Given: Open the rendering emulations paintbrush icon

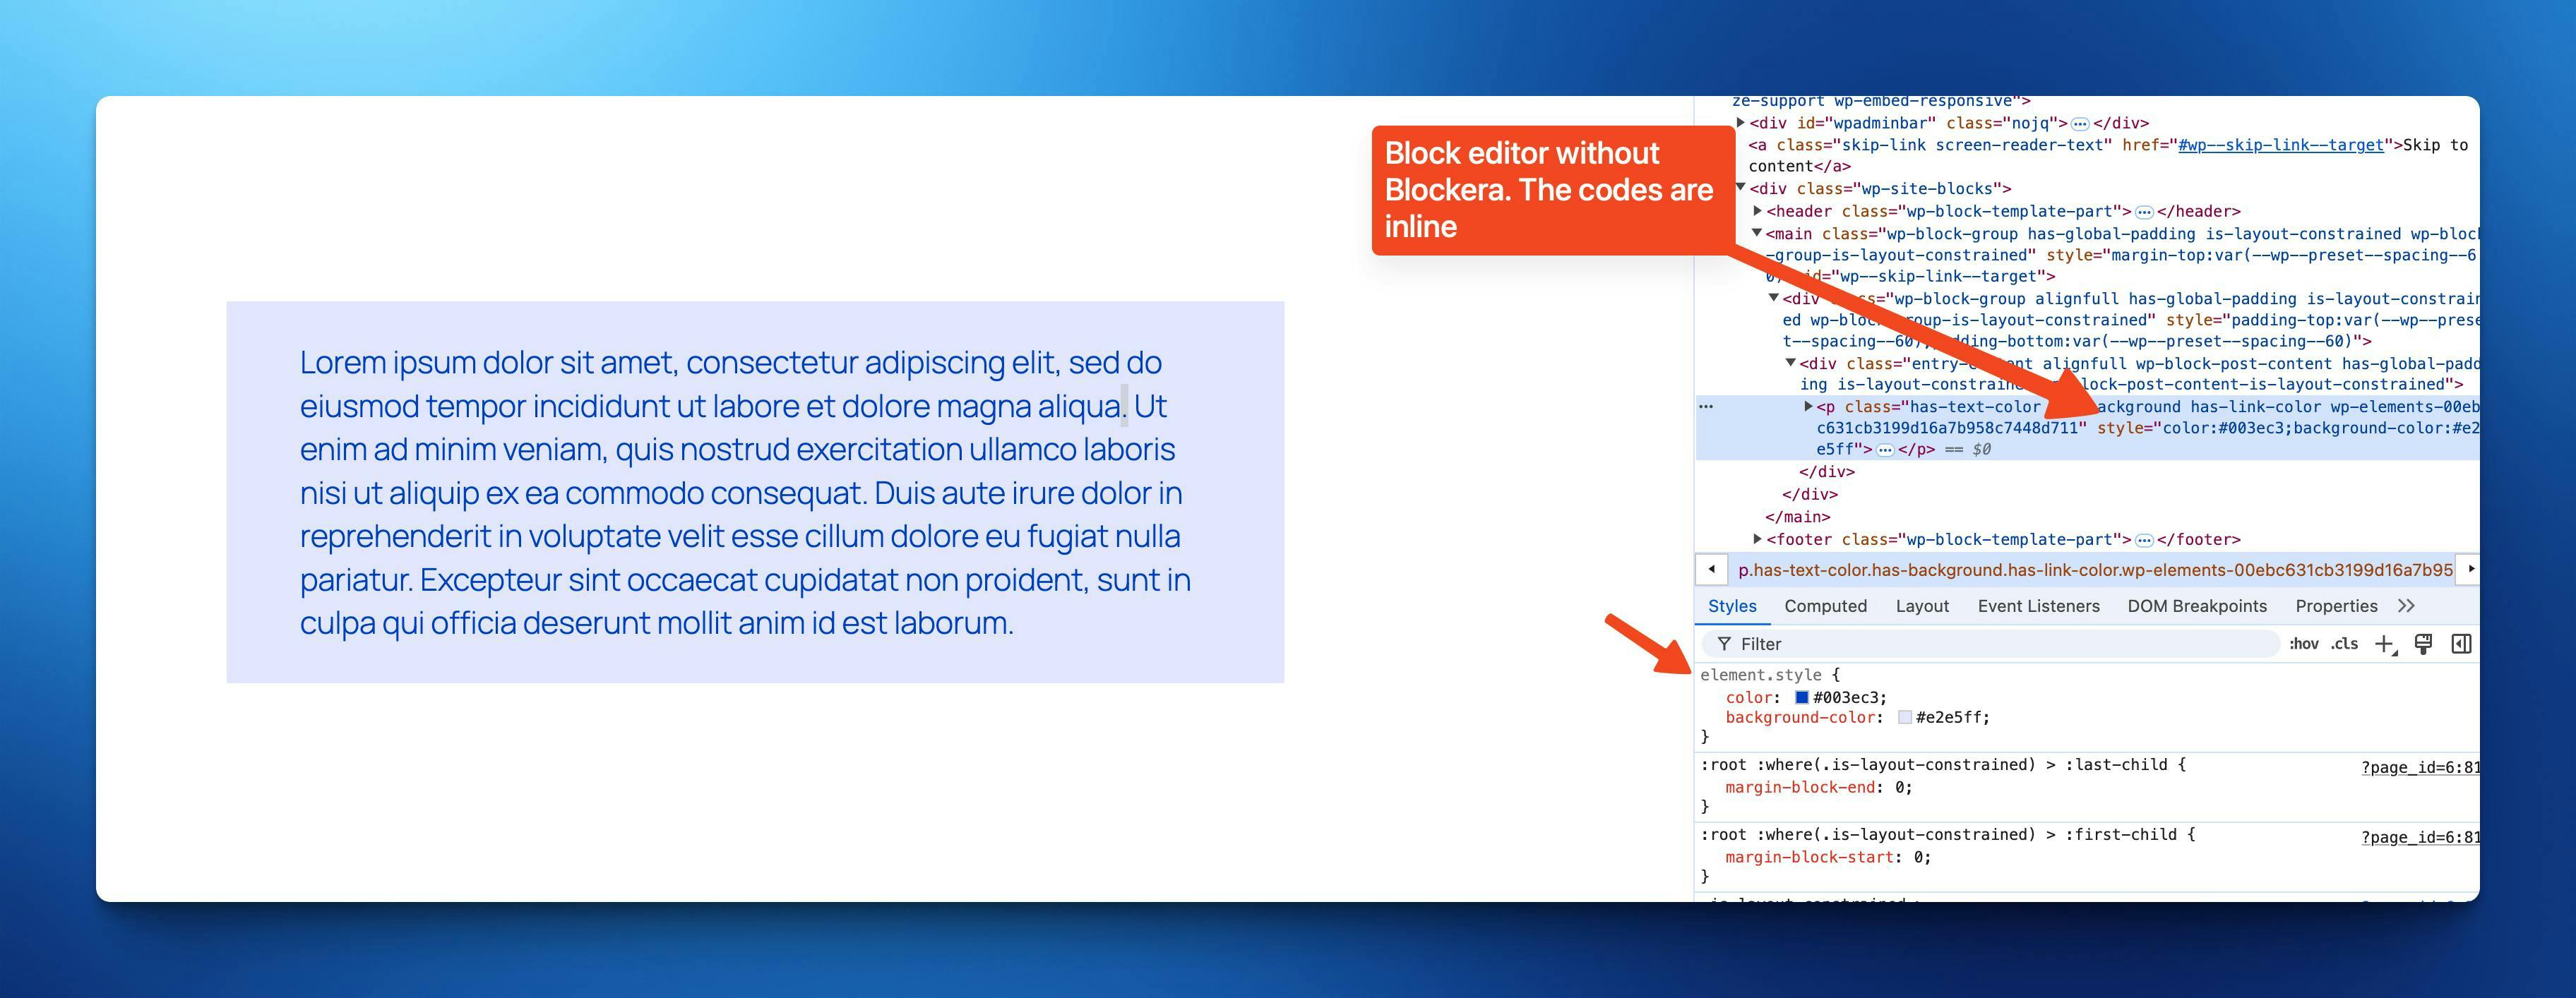Looking at the screenshot, I should pos(2423,644).
